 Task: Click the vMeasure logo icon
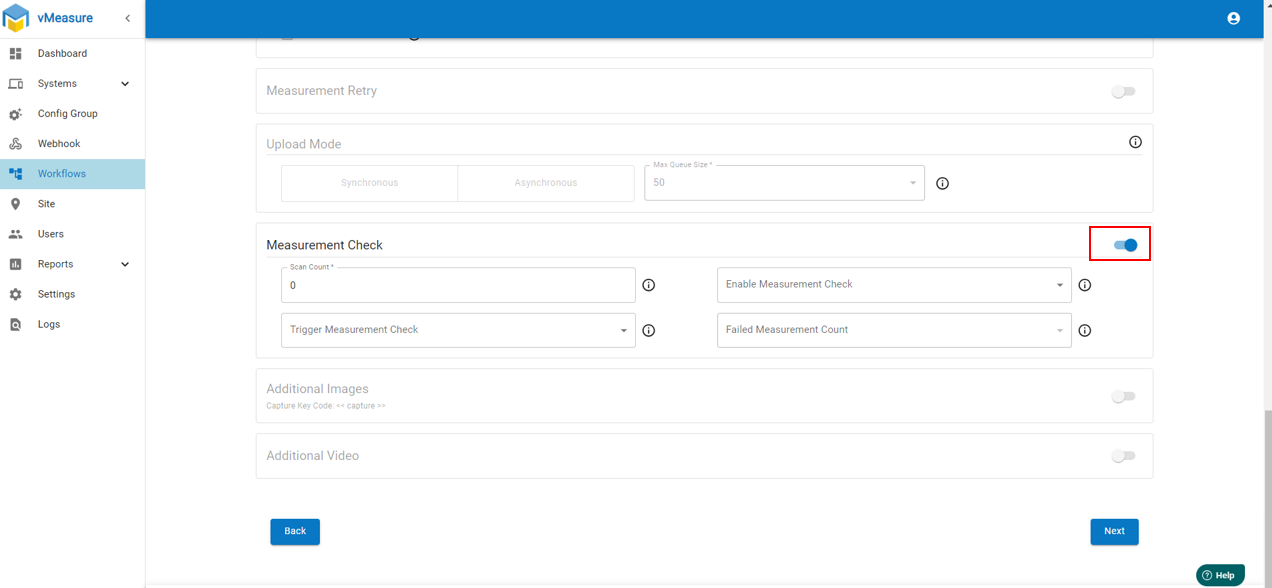(x=16, y=18)
